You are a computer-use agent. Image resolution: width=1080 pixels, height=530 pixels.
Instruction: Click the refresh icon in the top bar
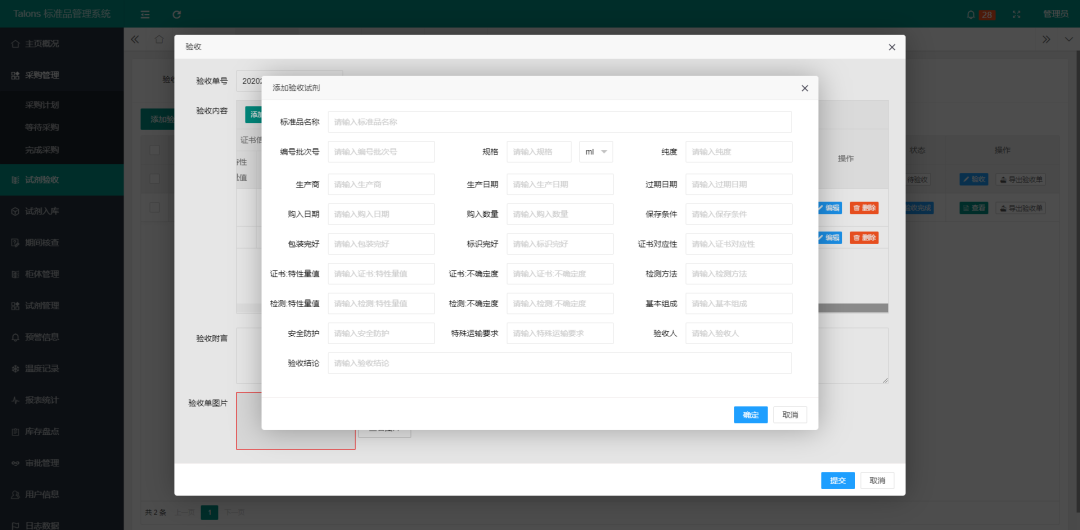[x=177, y=14]
